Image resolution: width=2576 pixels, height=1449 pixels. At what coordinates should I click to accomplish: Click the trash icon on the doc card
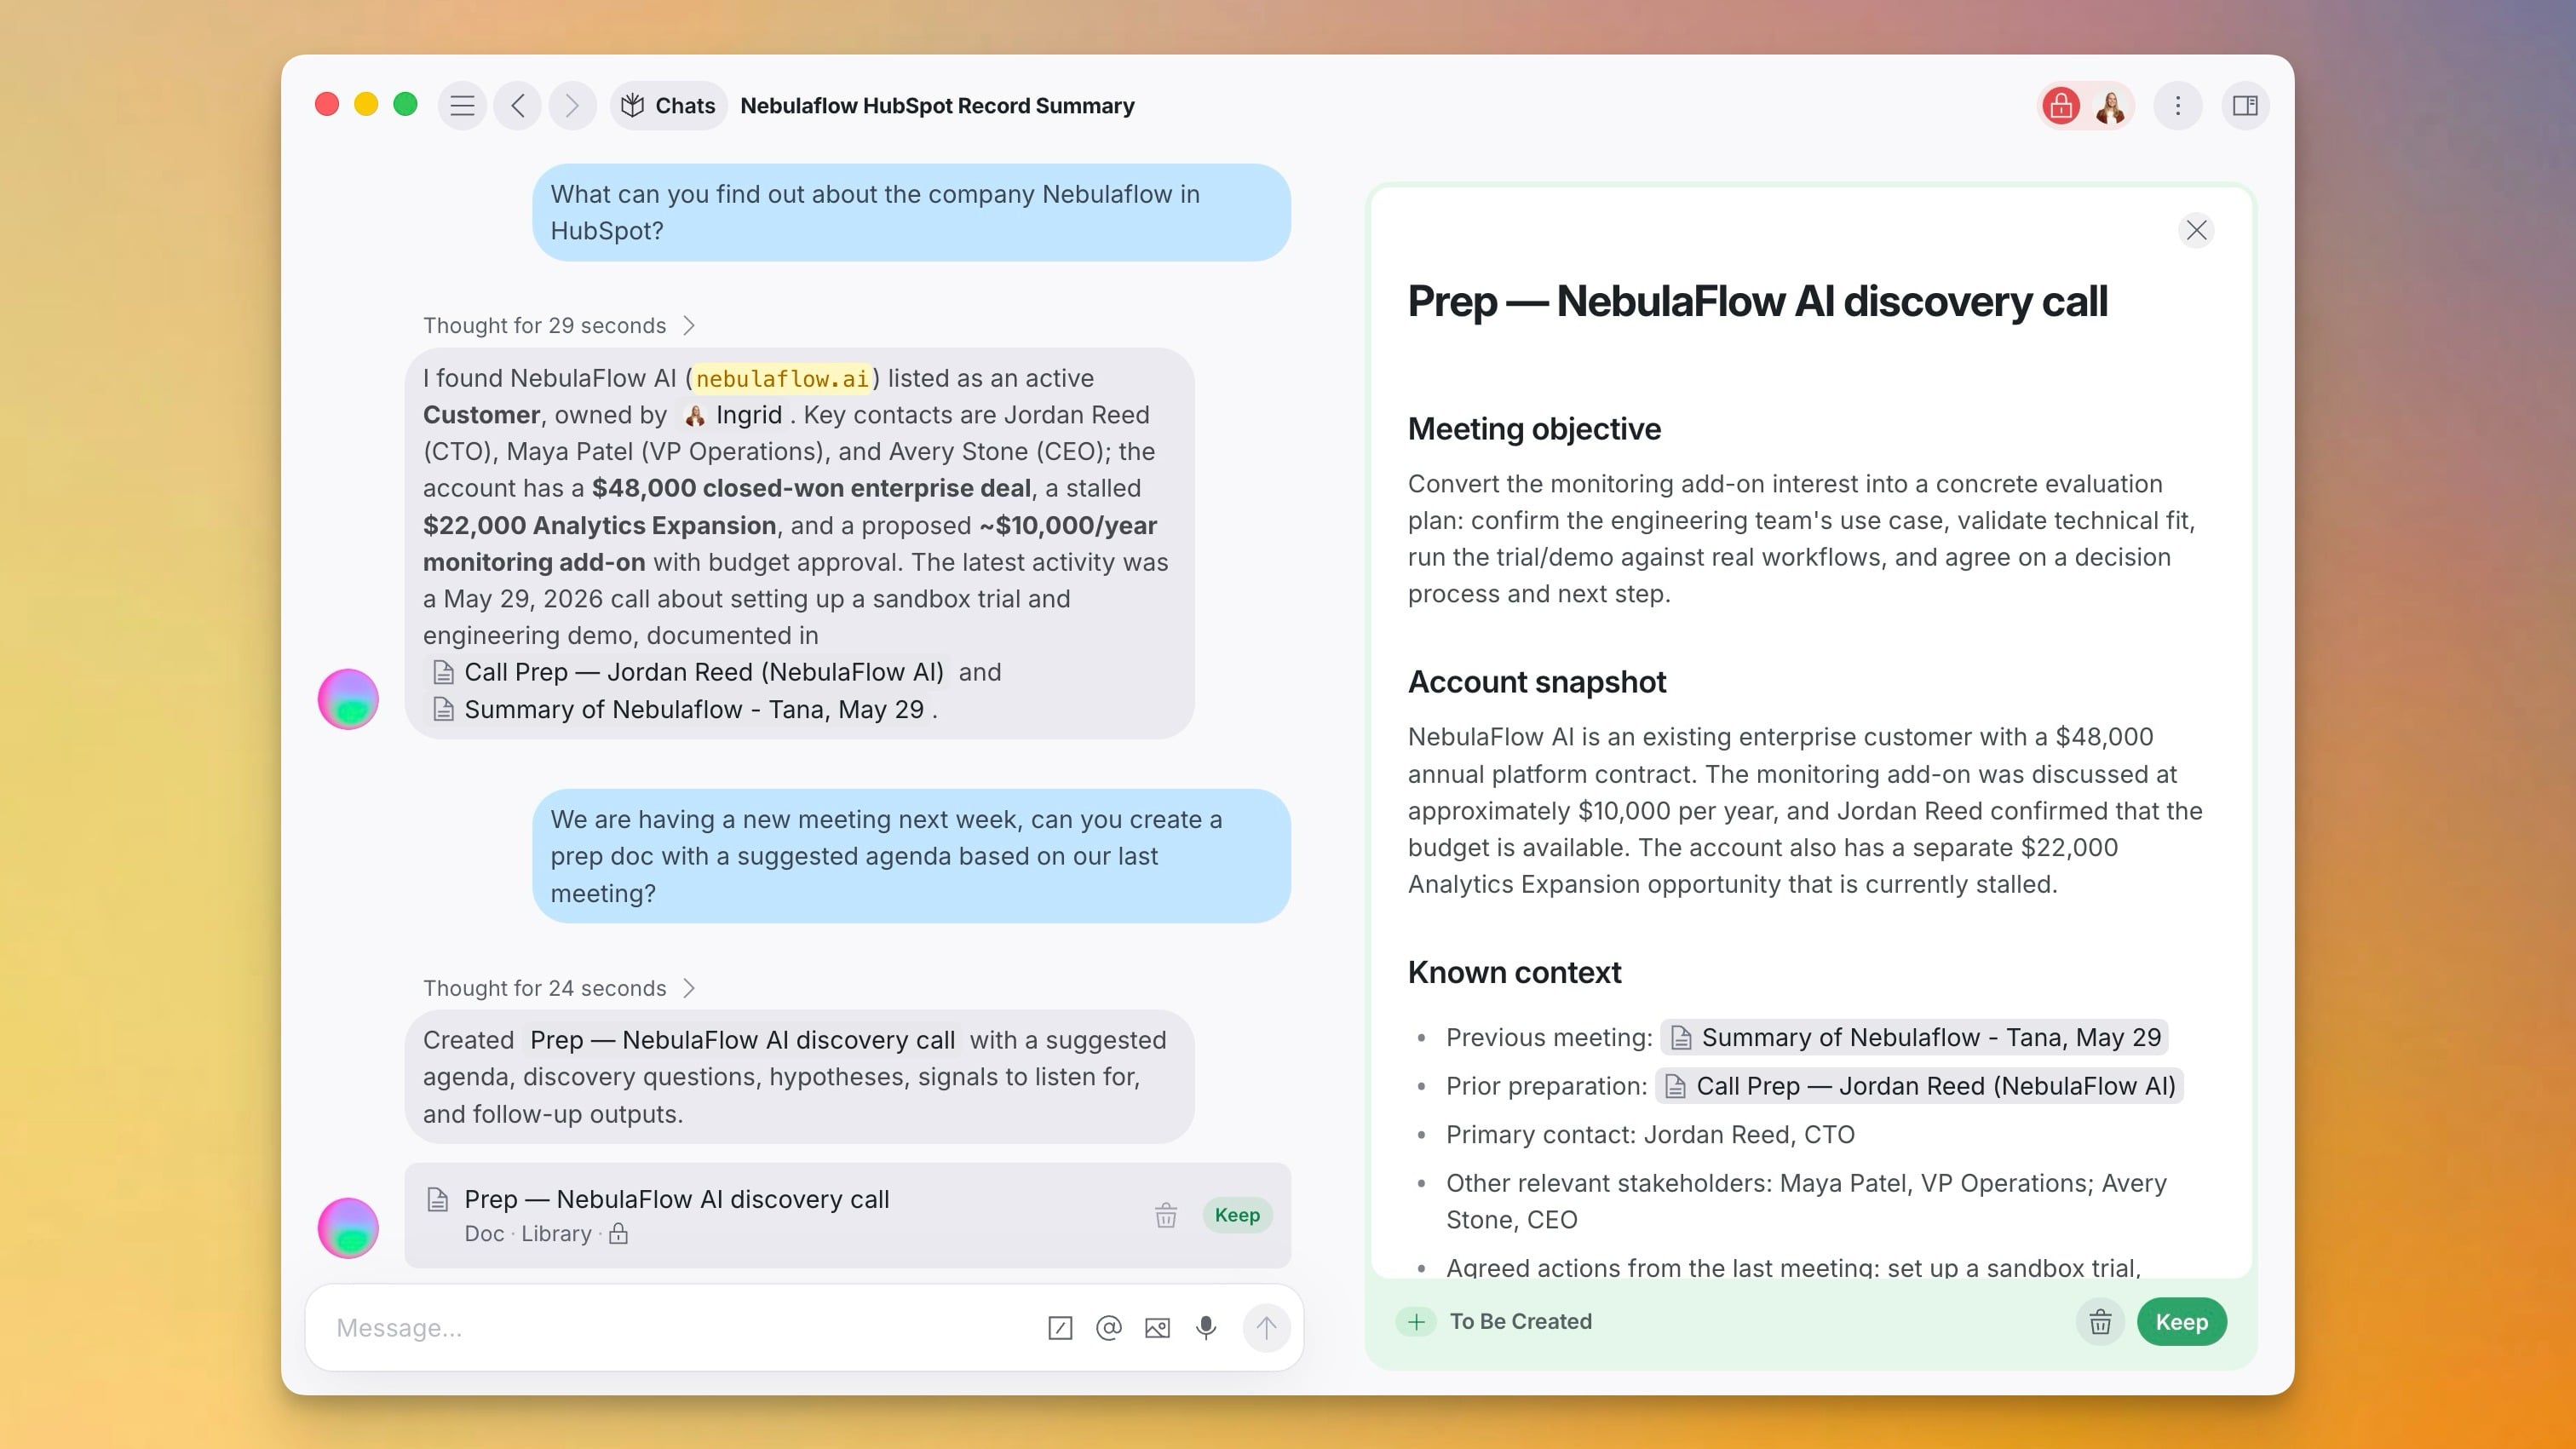click(x=1166, y=1215)
